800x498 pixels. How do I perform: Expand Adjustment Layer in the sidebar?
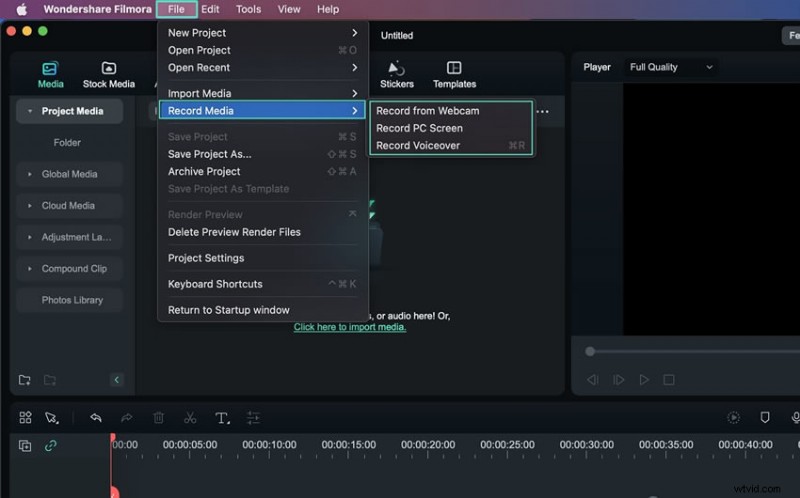pos(30,238)
